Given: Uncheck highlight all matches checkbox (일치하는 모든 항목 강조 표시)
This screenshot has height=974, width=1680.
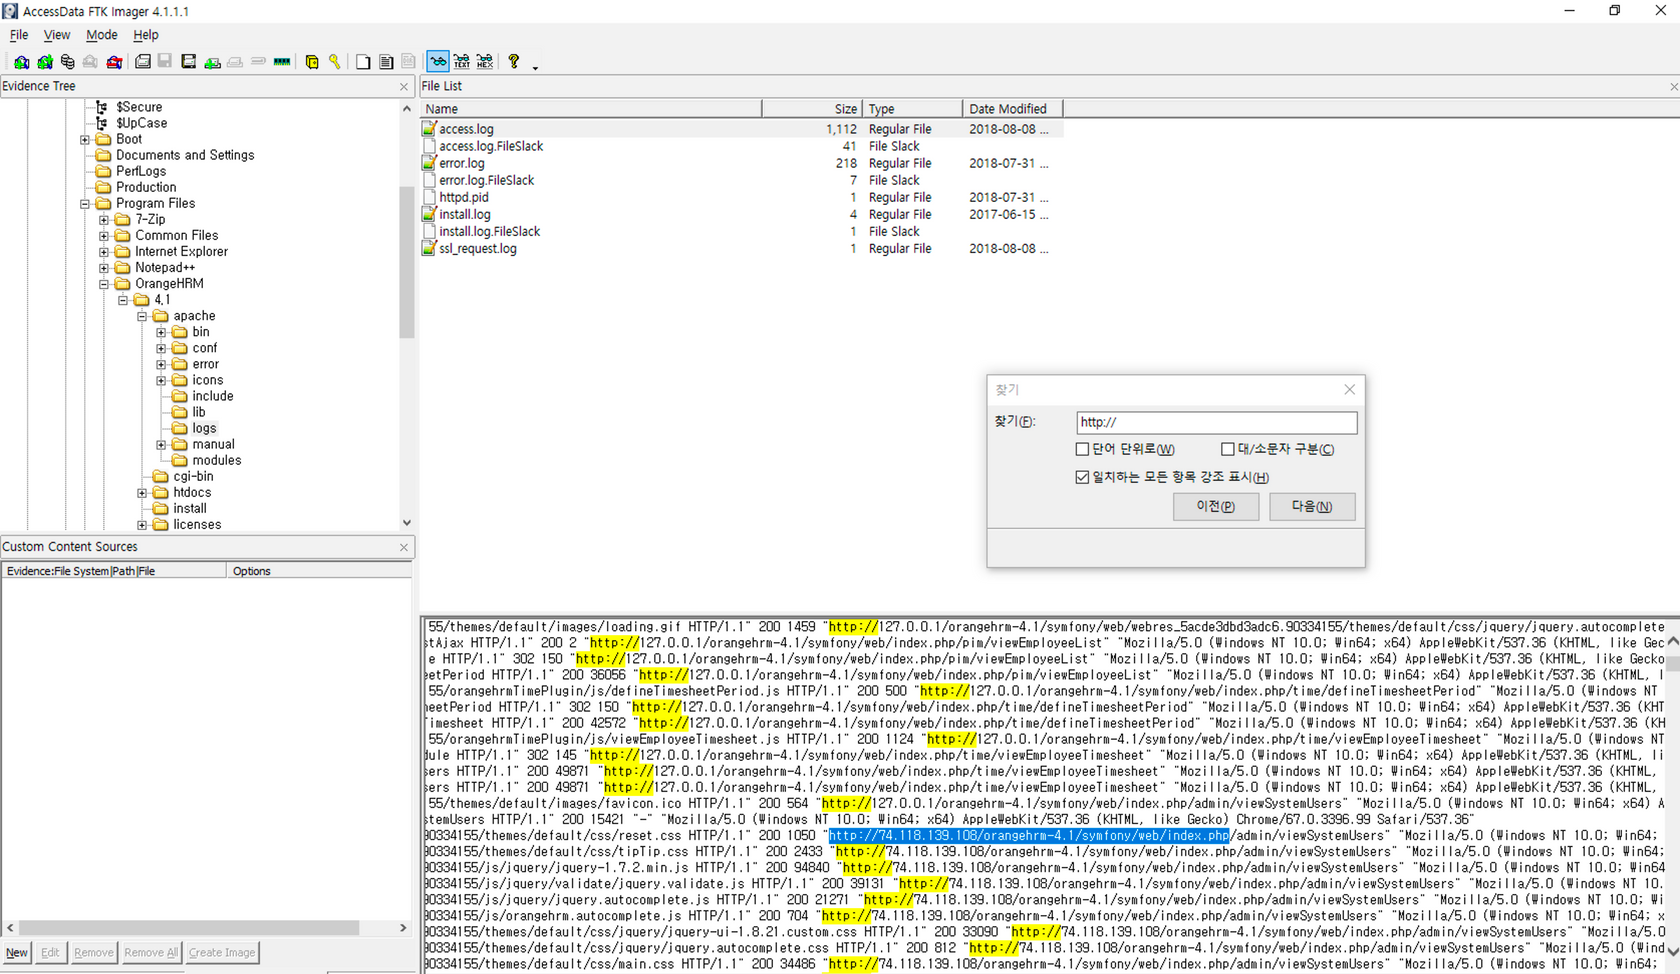Looking at the screenshot, I should click(1082, 477).
